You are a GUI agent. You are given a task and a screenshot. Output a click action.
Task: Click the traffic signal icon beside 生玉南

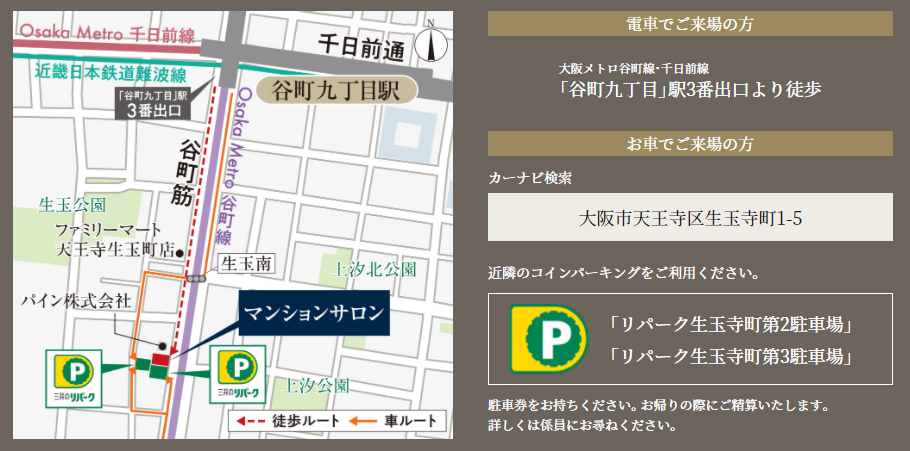pos(201,280)
